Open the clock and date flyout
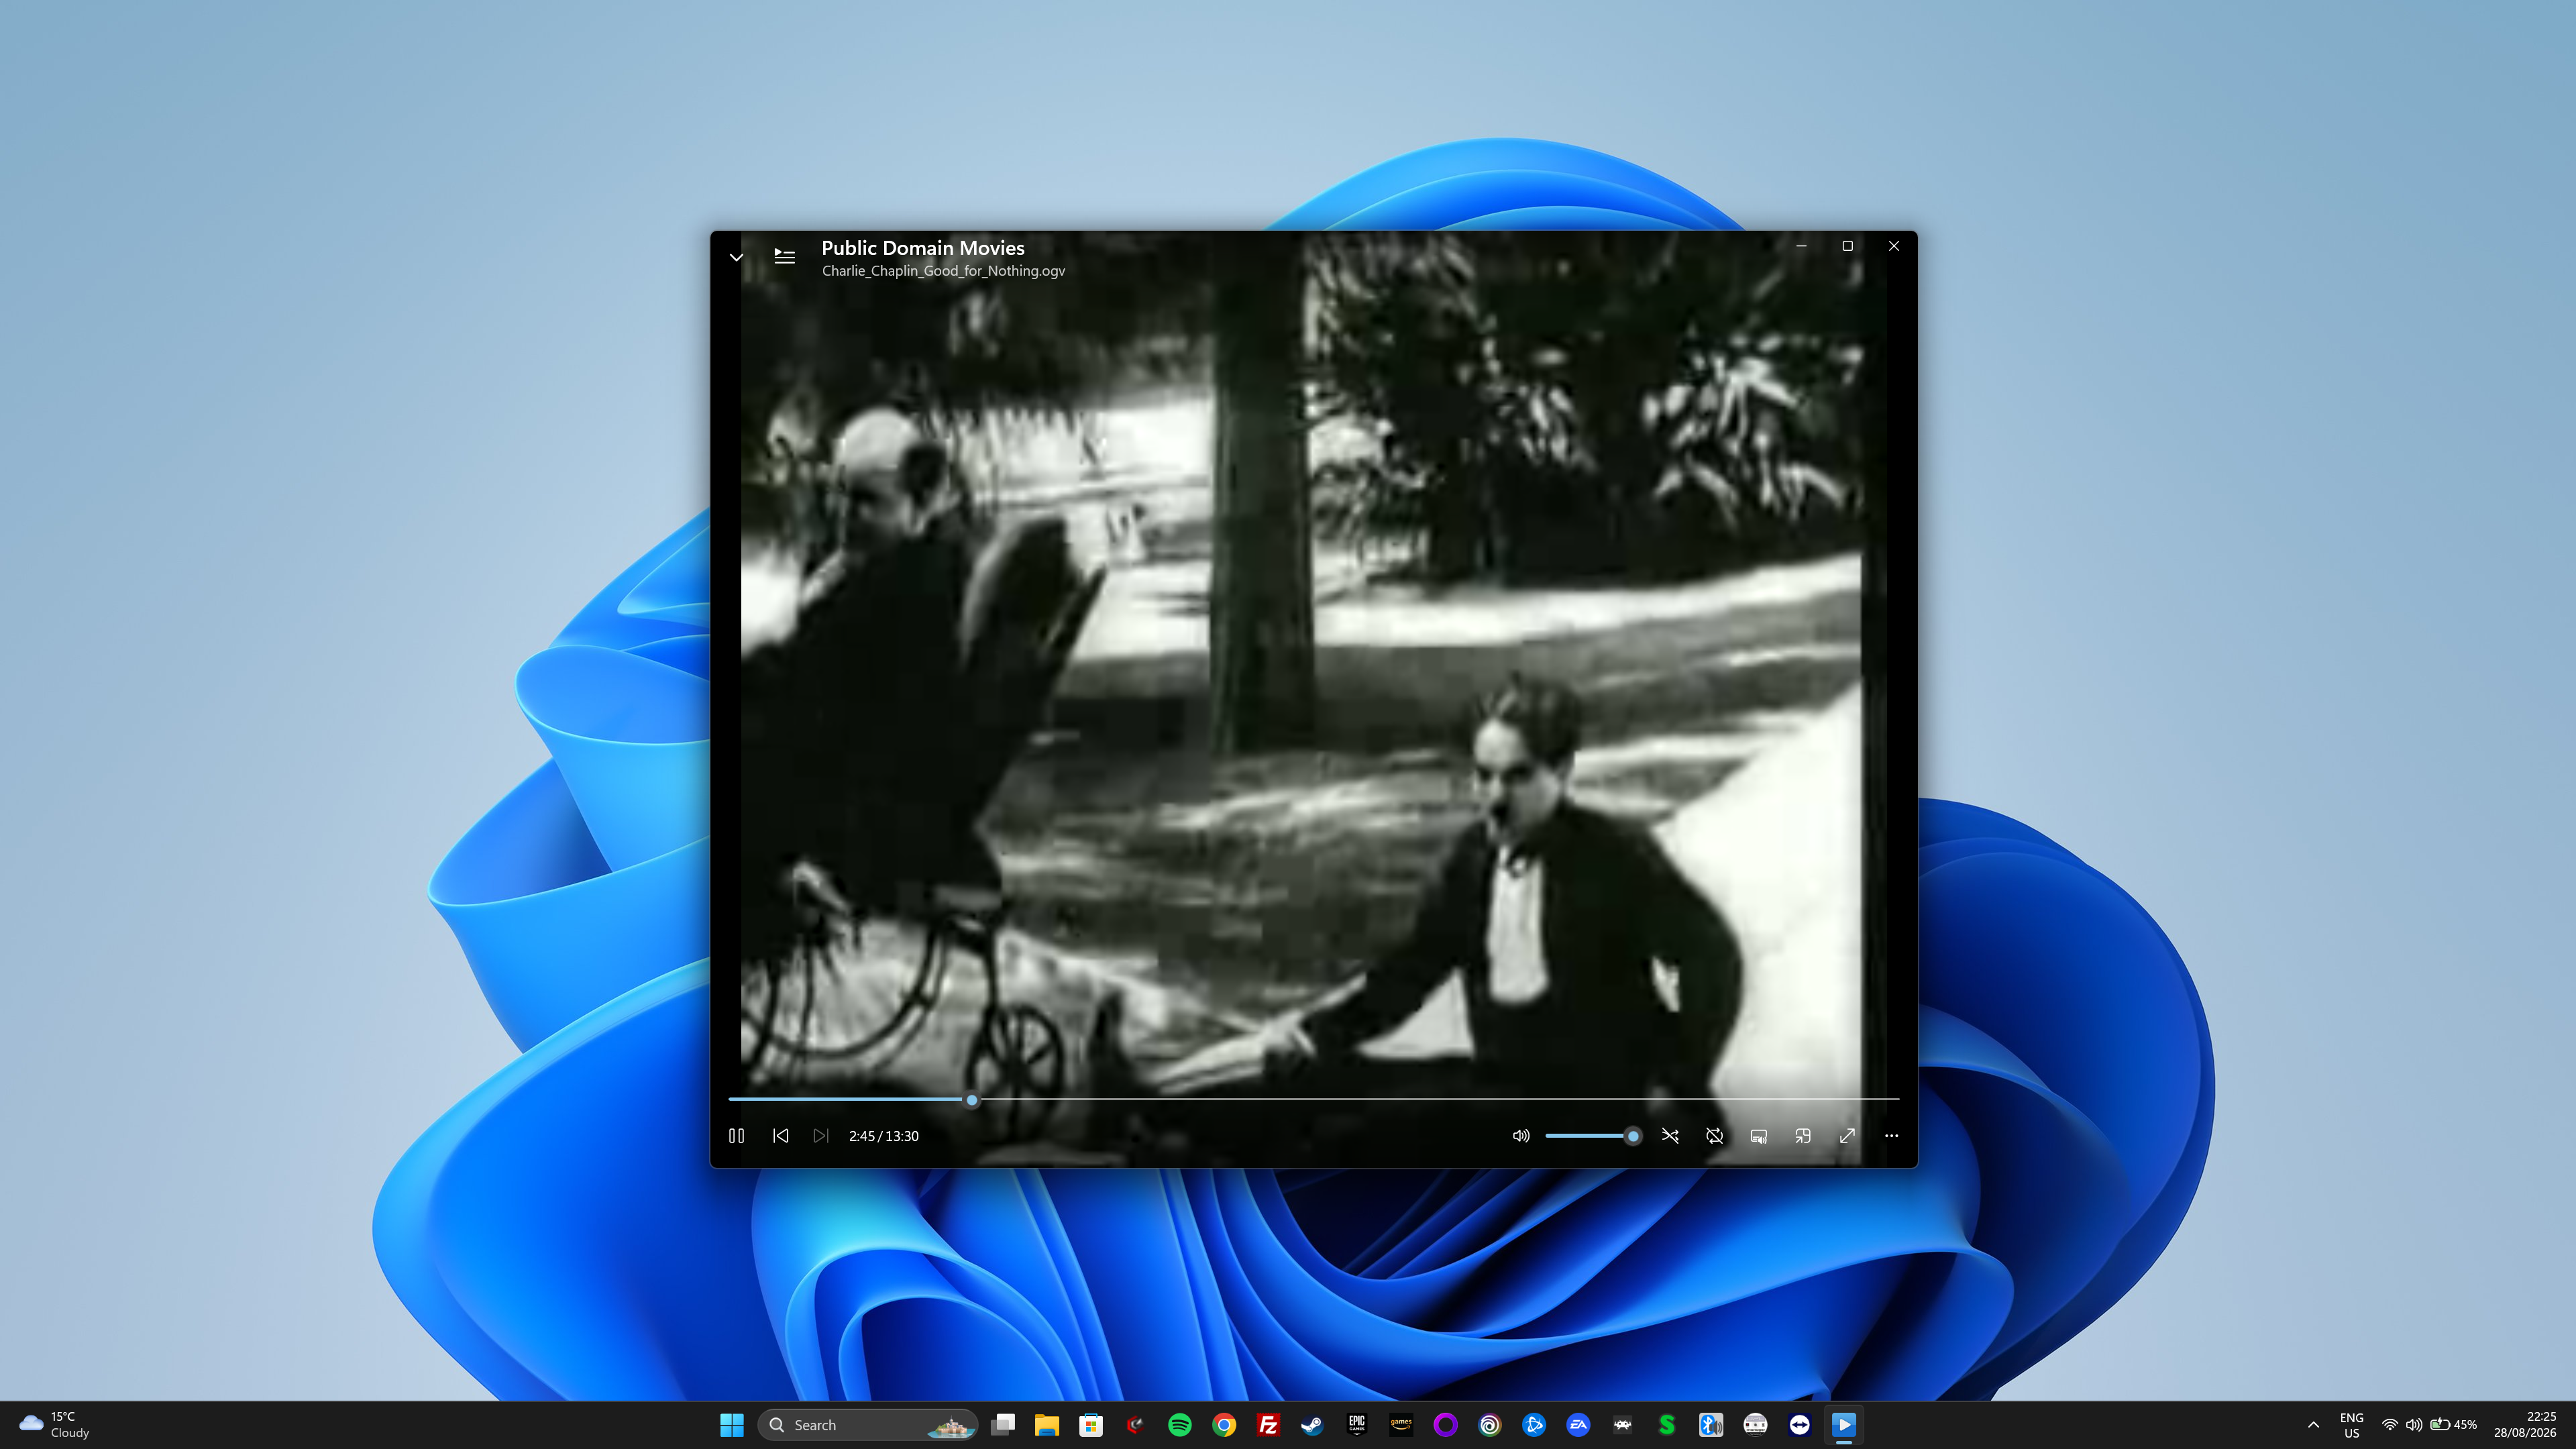 click(x=2525, y=1425)
